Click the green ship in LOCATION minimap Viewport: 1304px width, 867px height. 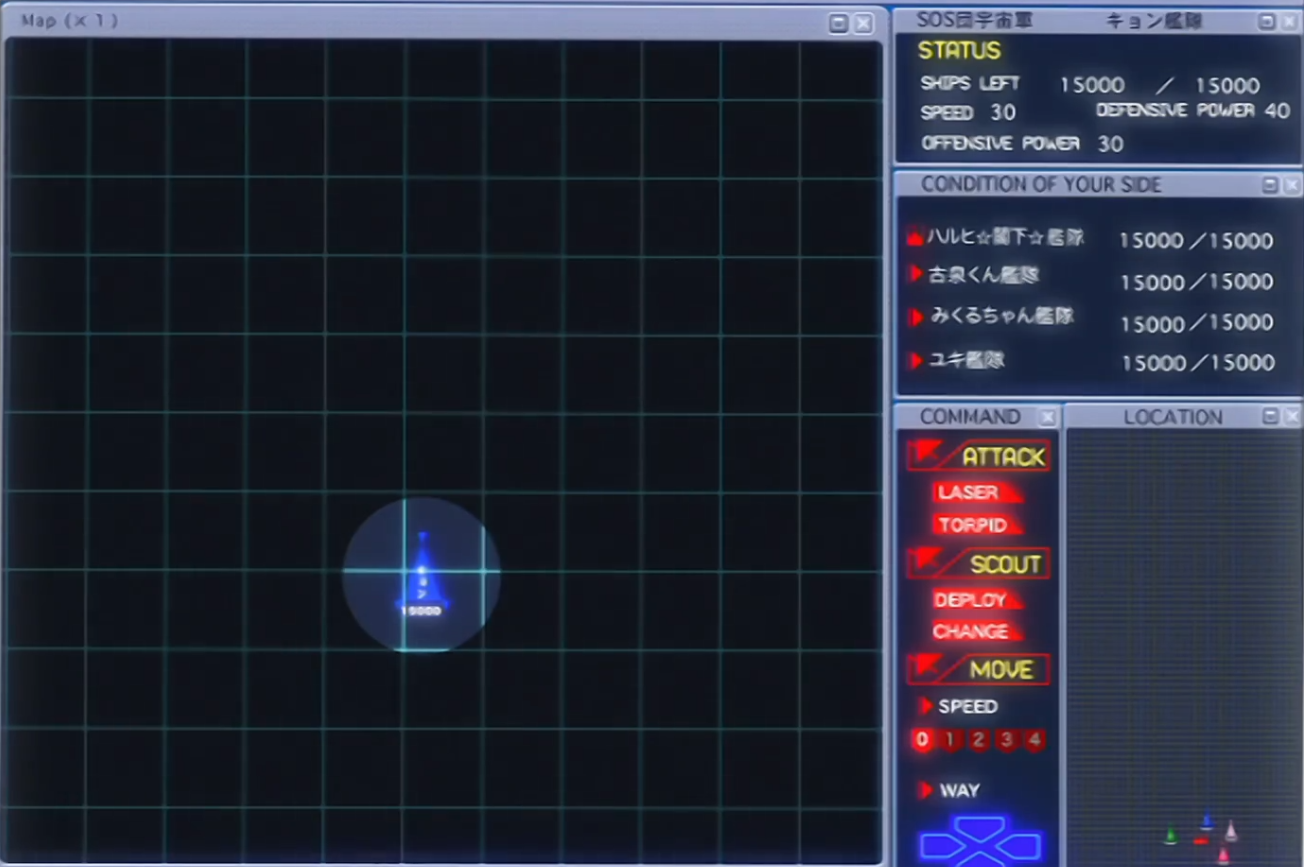1171,835
